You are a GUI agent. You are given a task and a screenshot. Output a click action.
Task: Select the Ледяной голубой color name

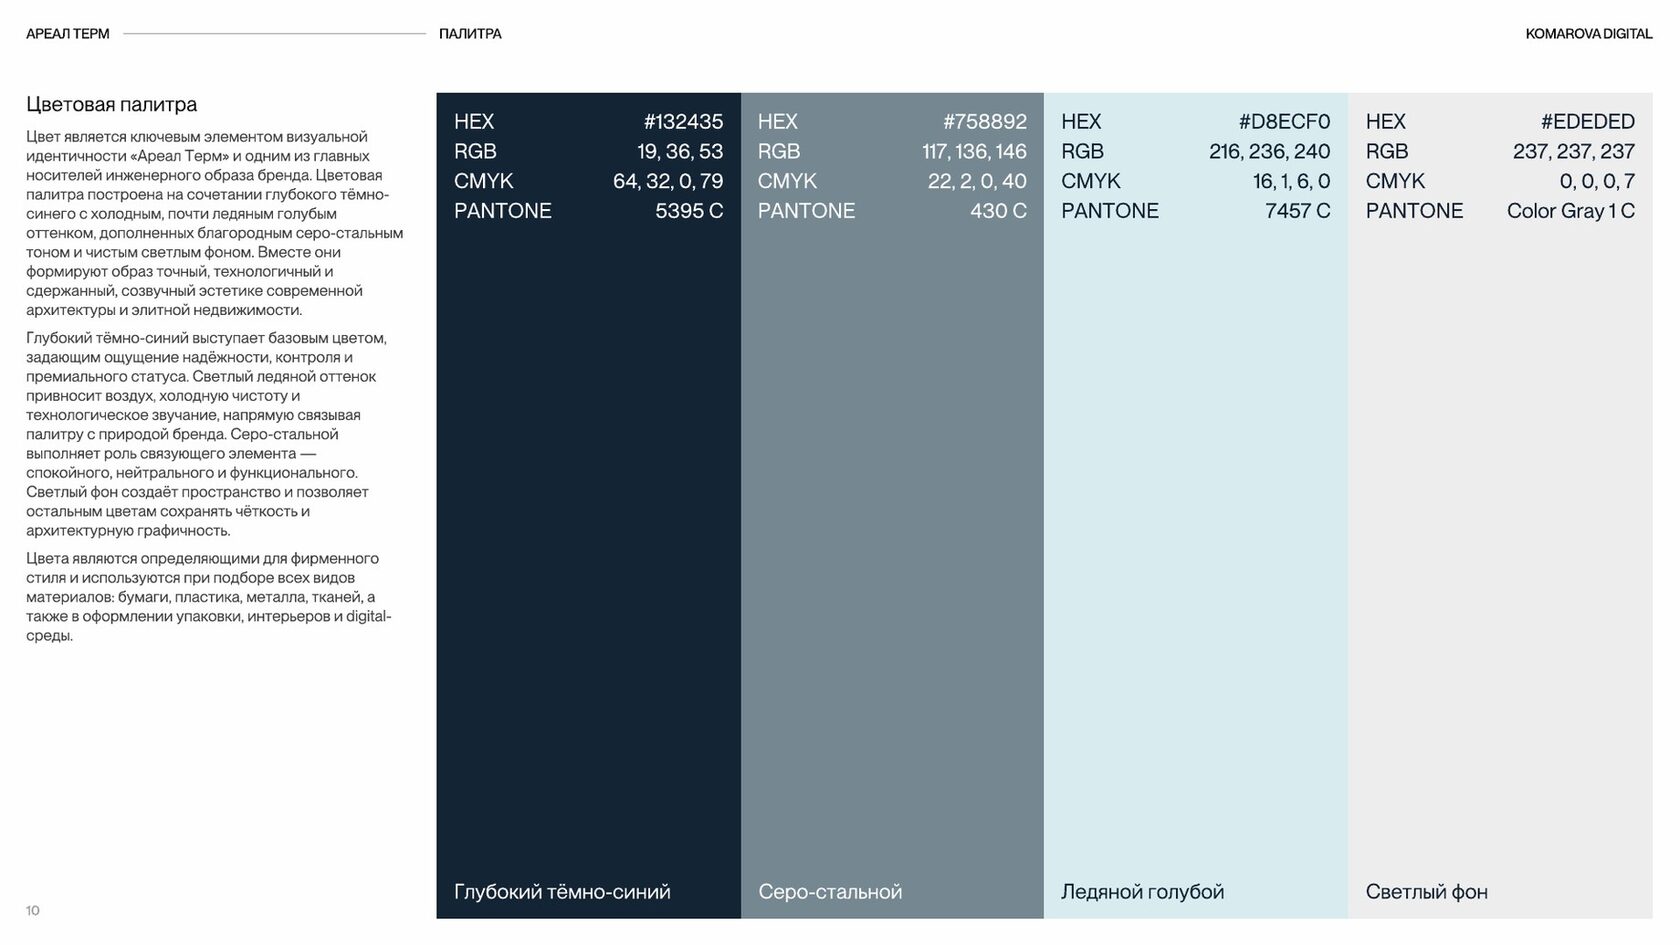tap(1142, 892)
